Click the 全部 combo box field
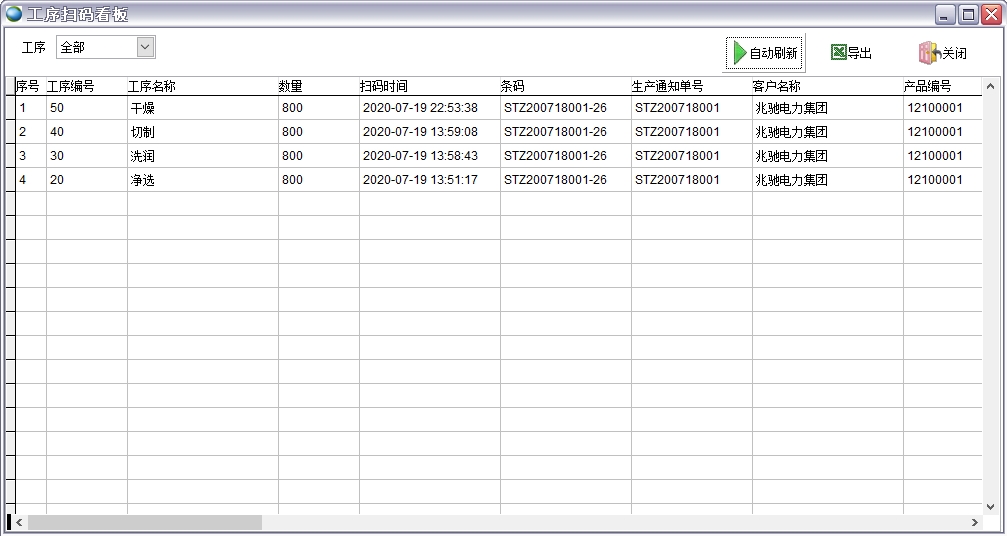The image size is (1007, 536). tap(95, 47)
